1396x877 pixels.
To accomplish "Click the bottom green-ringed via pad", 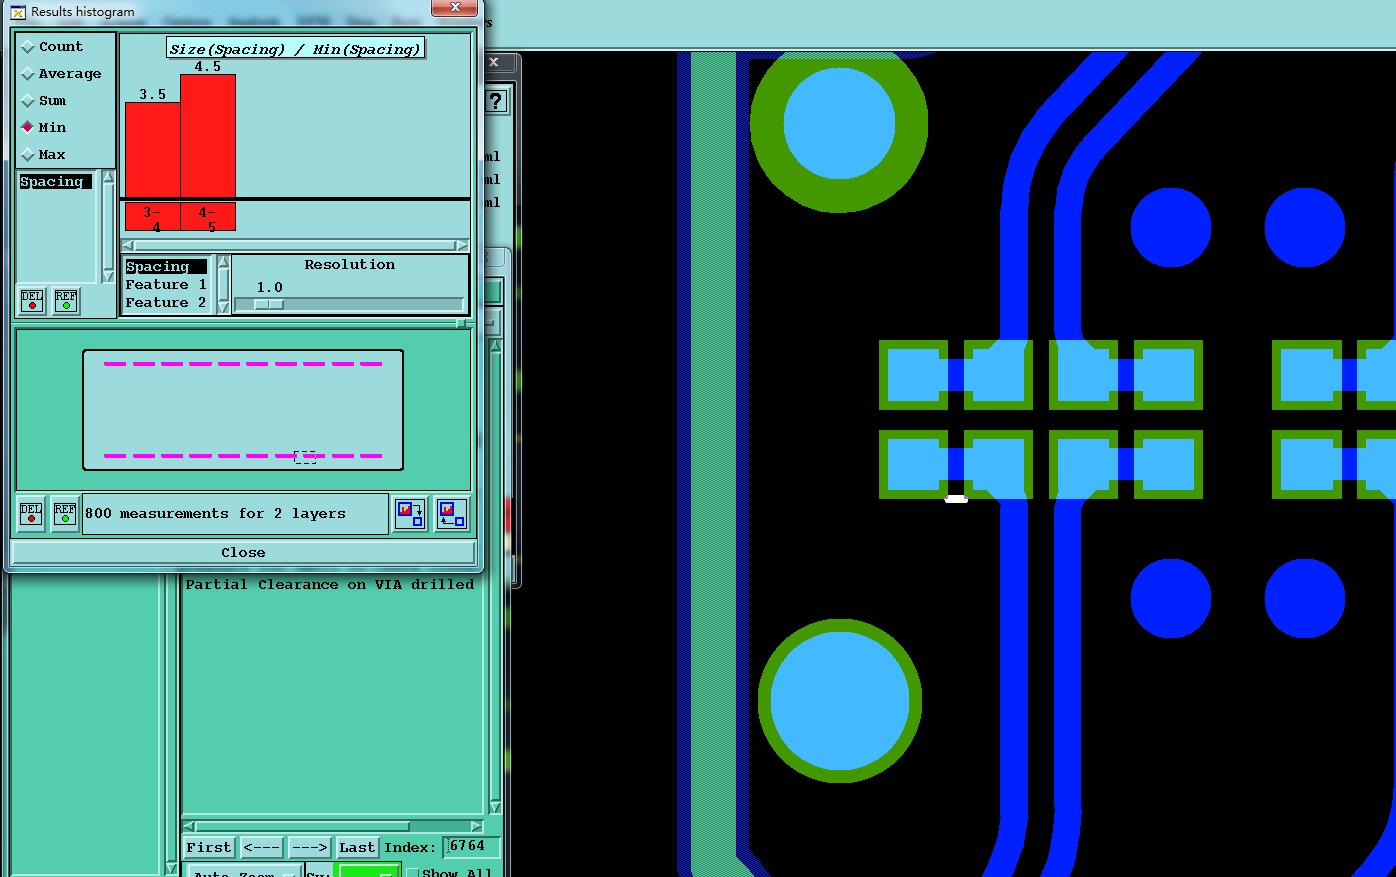I will click(839, 701).
